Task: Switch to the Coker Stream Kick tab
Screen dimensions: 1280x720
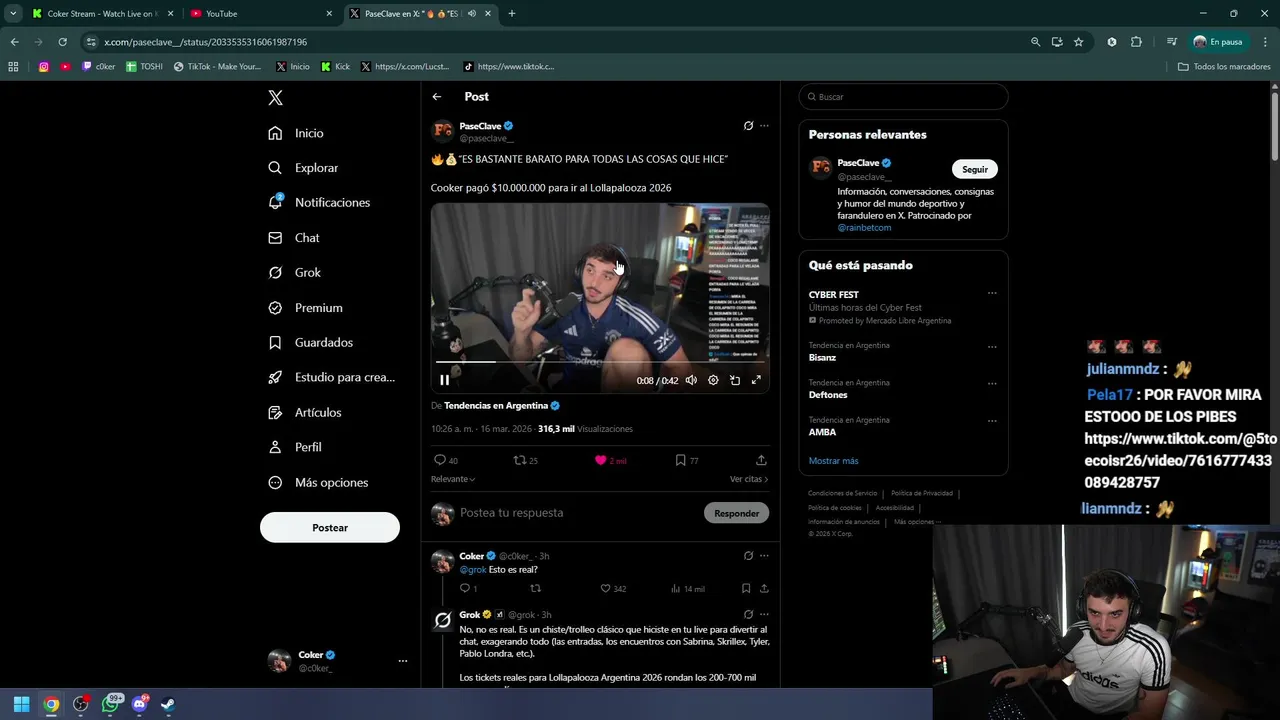Action: 102,14
